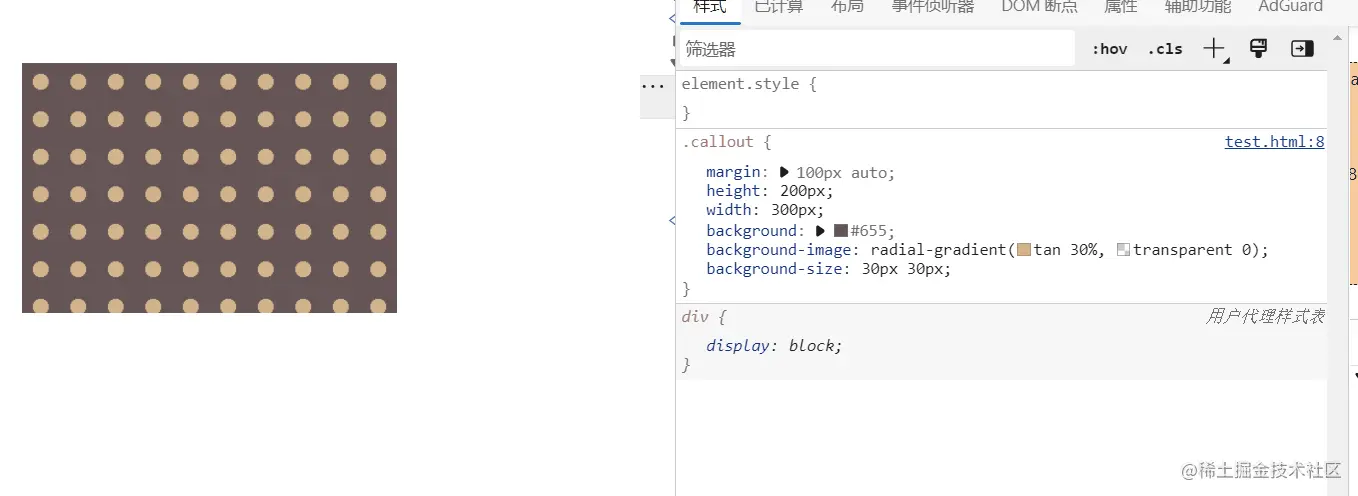Click the dotted pattern callout box
The image size is (1358, 496).
point(209,188)
